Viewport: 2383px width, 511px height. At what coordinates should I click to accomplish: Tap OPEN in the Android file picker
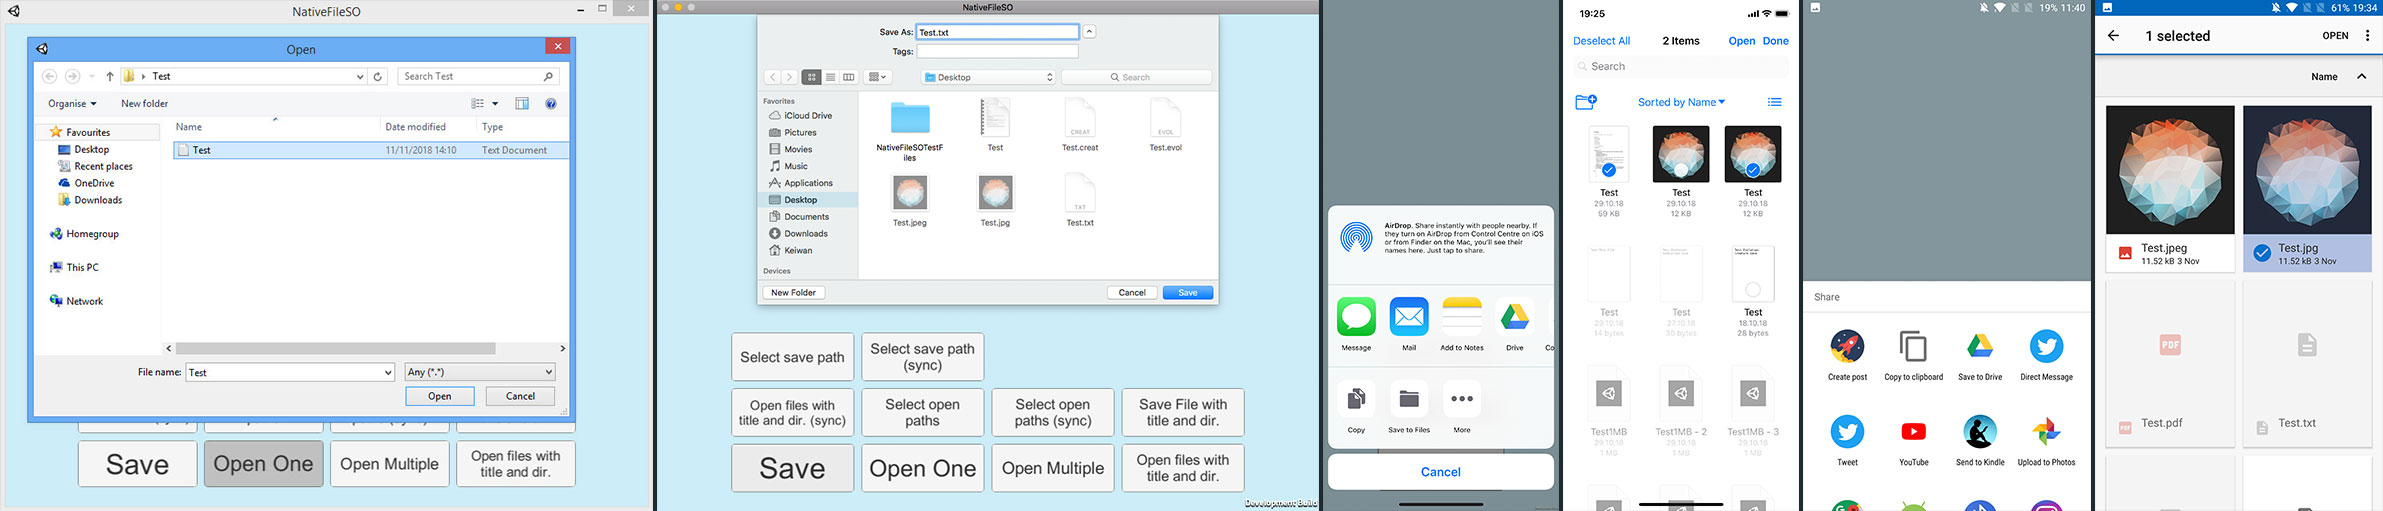(x=2335, y=36)
